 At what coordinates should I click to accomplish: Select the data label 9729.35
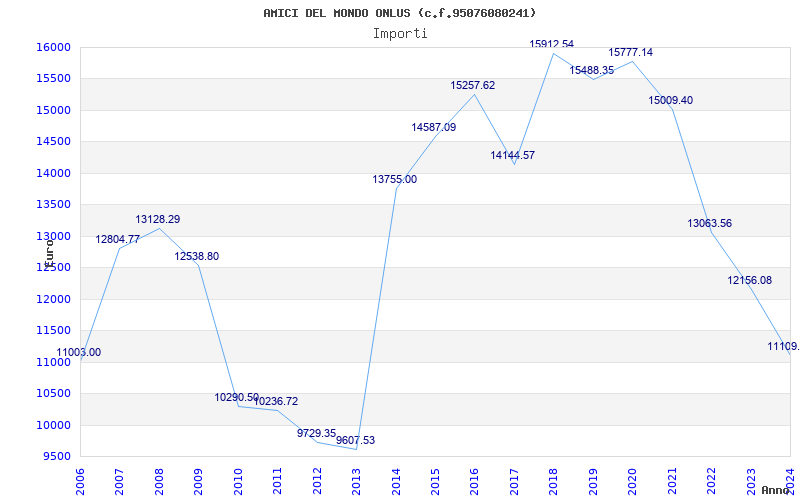(316, 433)
